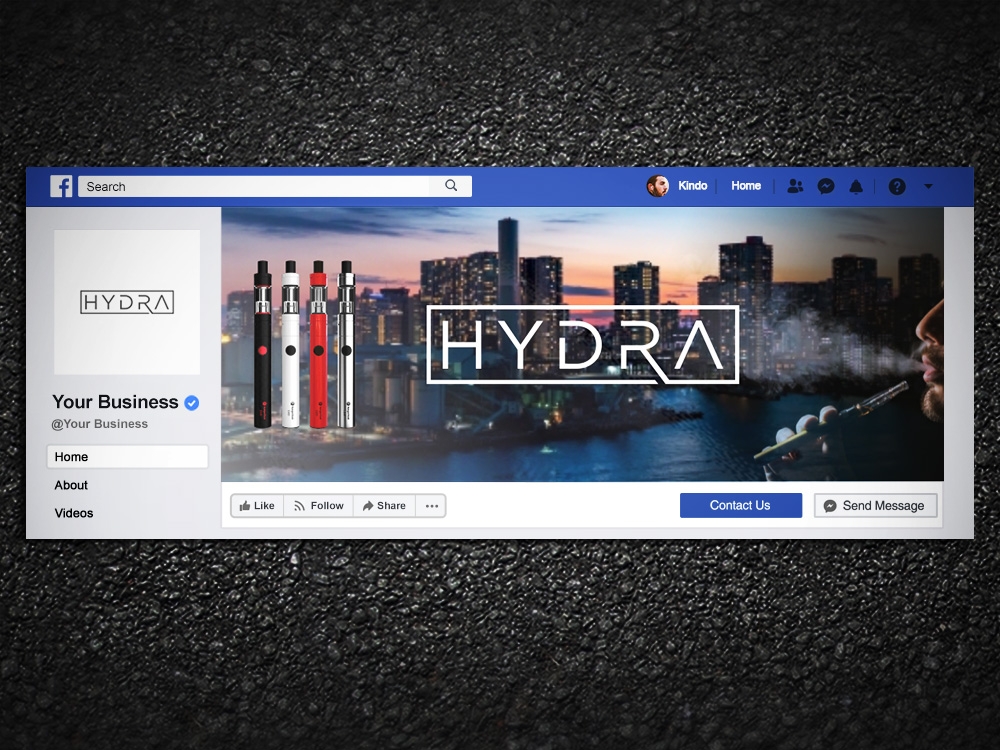Viewport: 1000px width, 750px height.
Task: Open friend requests icon in top bar
Action: [x=796, y=186]
